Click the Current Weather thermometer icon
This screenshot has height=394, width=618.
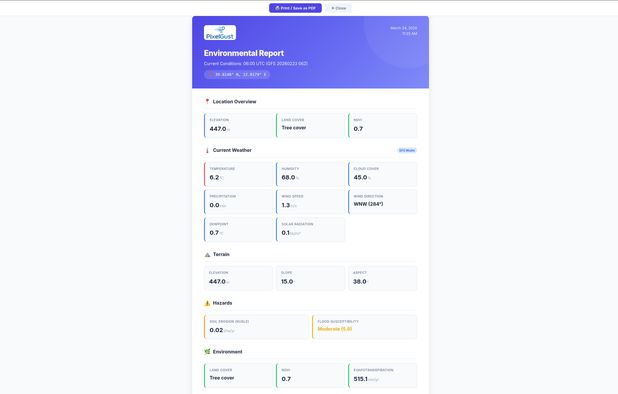(x=207, y=150)
